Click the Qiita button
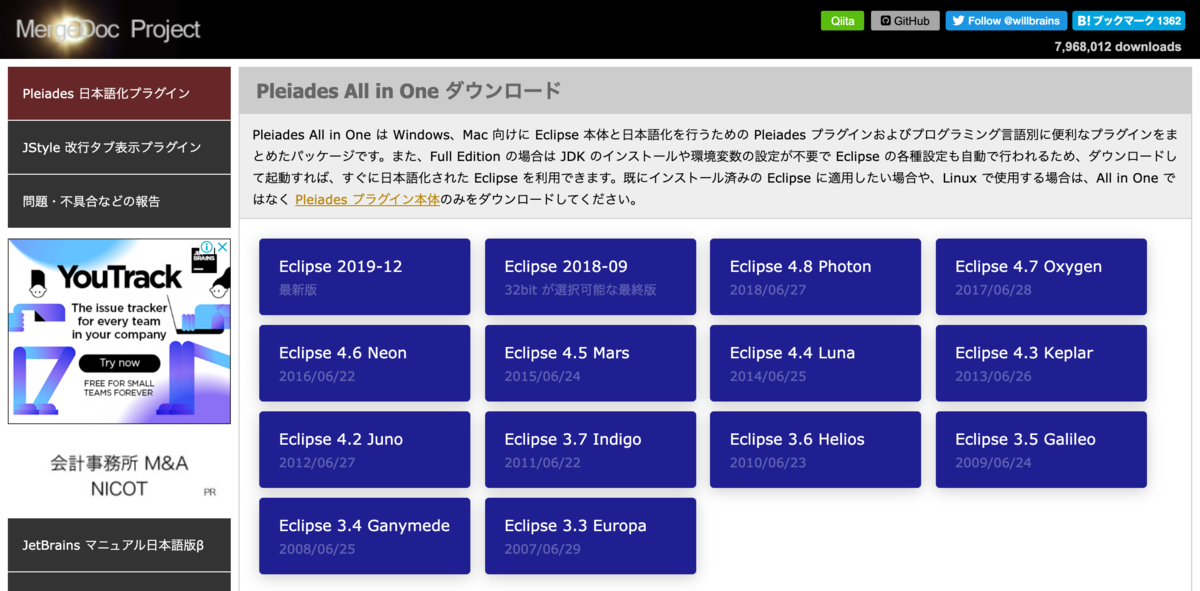 [842, 20]
